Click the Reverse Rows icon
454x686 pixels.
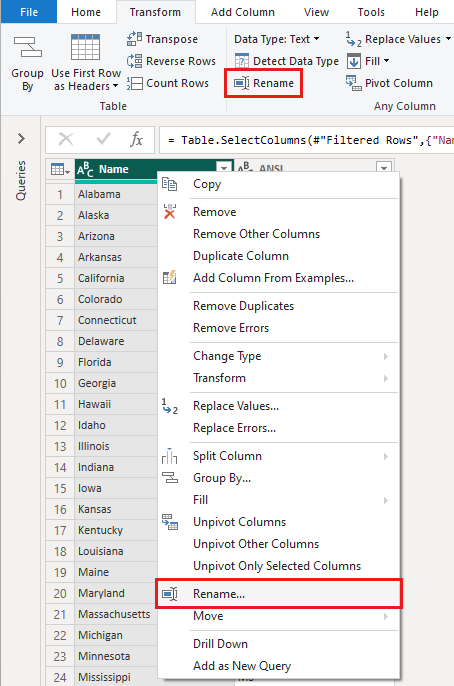[134, 61]
